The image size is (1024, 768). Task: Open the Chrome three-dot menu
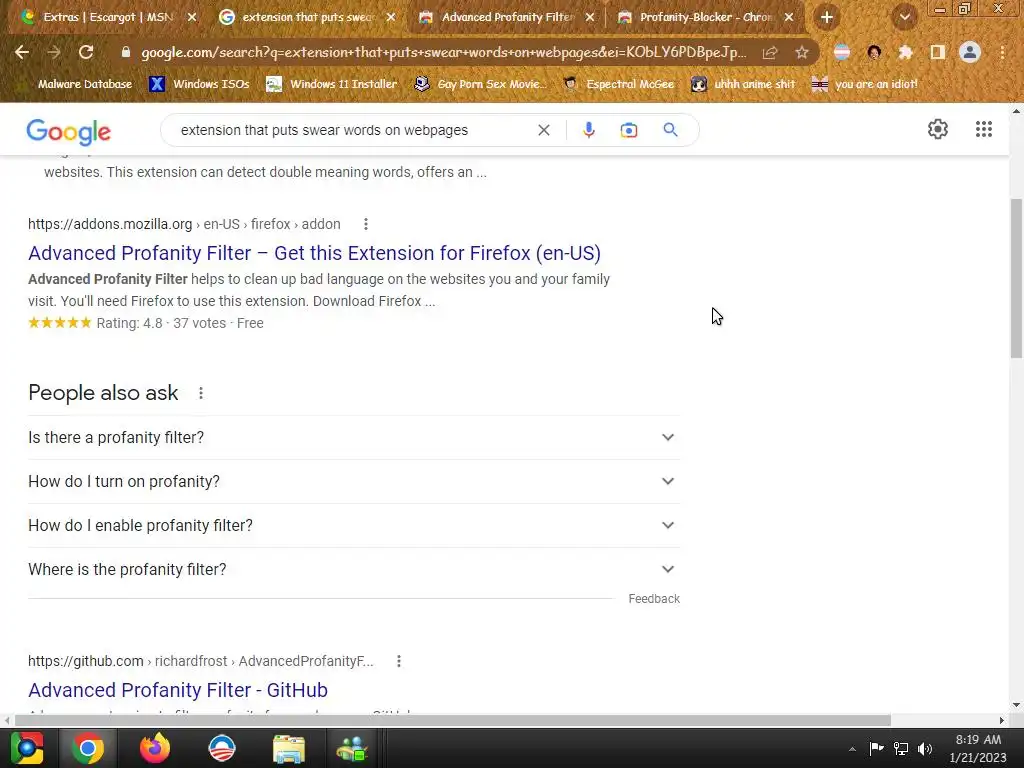pos(1002,52)
